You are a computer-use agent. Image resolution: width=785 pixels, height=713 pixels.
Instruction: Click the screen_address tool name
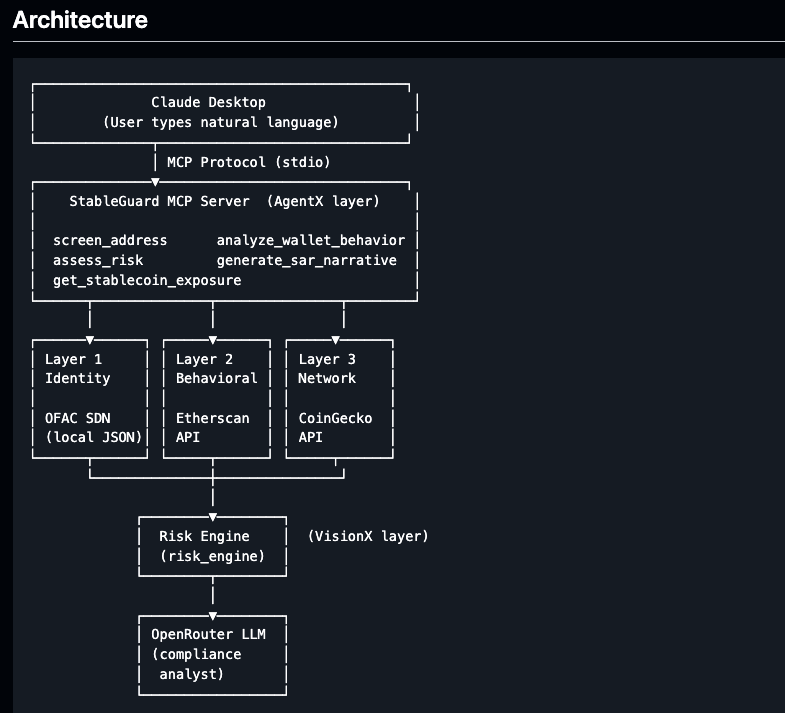pos(110,240)
